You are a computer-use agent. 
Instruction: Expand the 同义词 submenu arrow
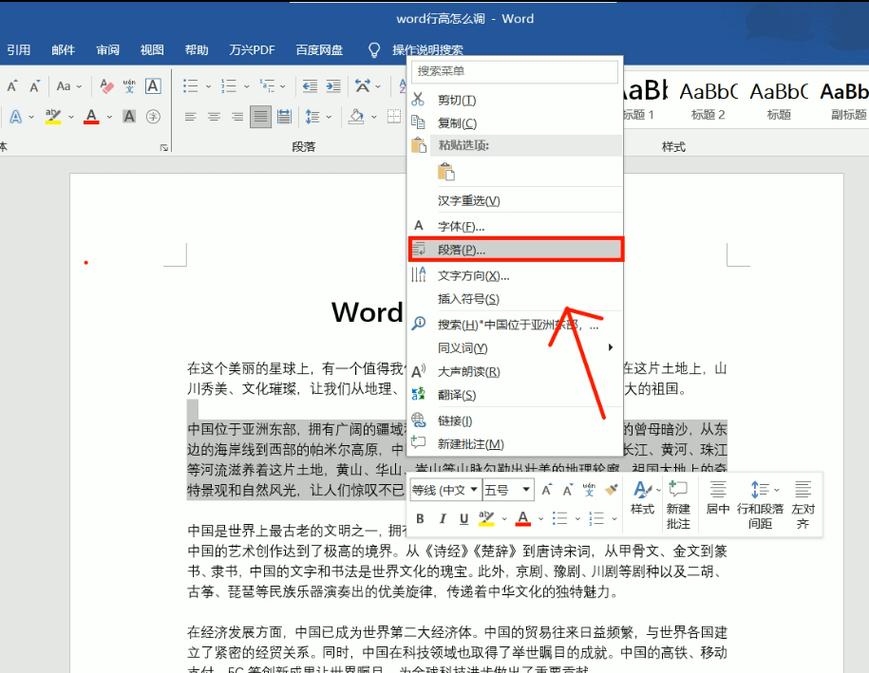(610, 348)
